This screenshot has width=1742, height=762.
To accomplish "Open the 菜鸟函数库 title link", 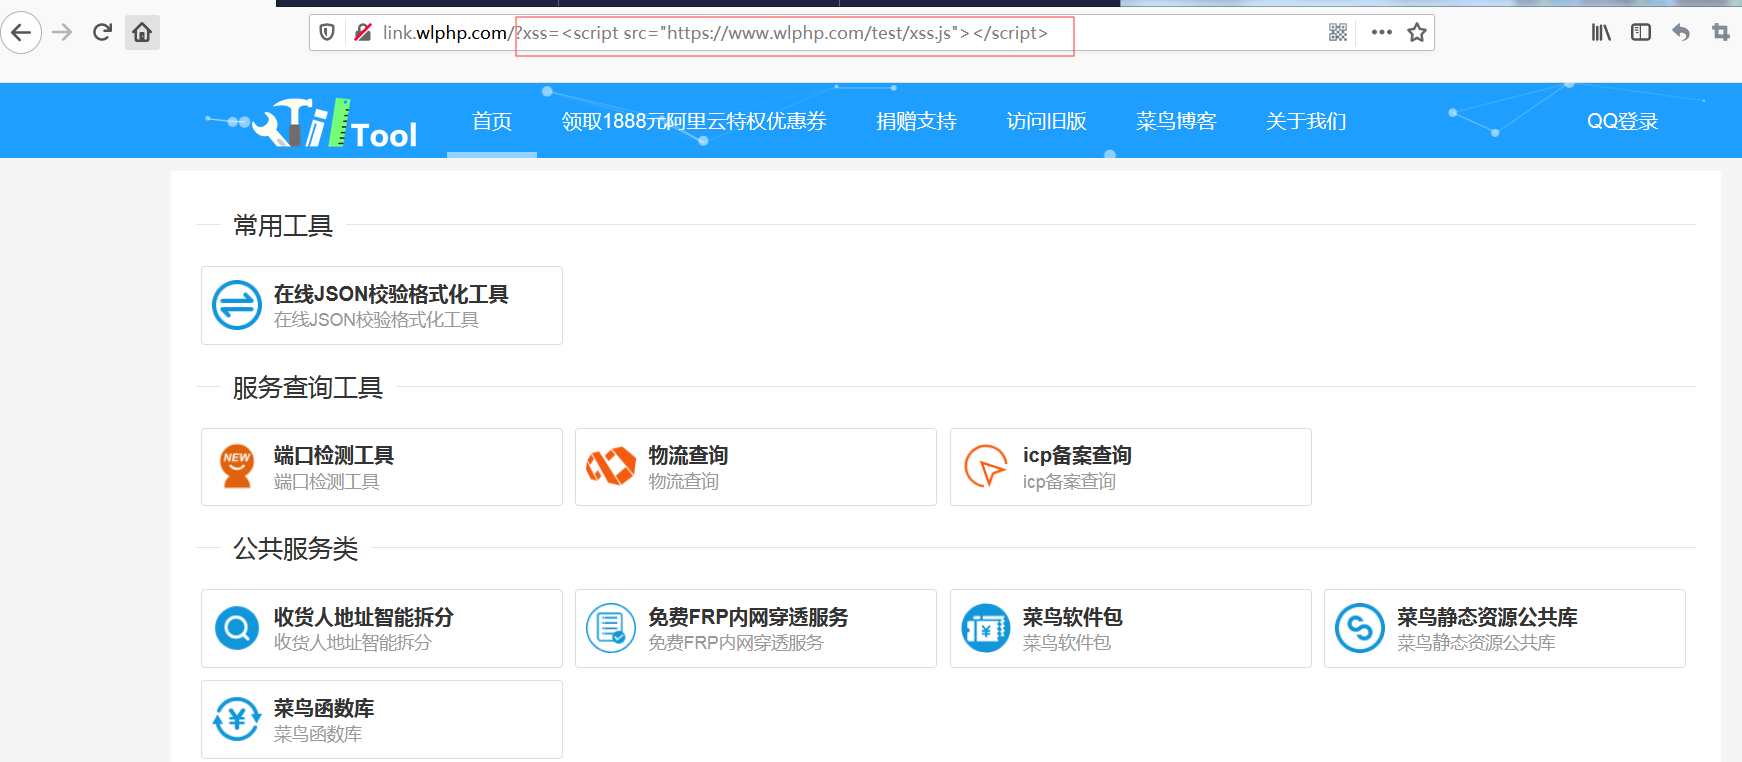I will [324, 708].
